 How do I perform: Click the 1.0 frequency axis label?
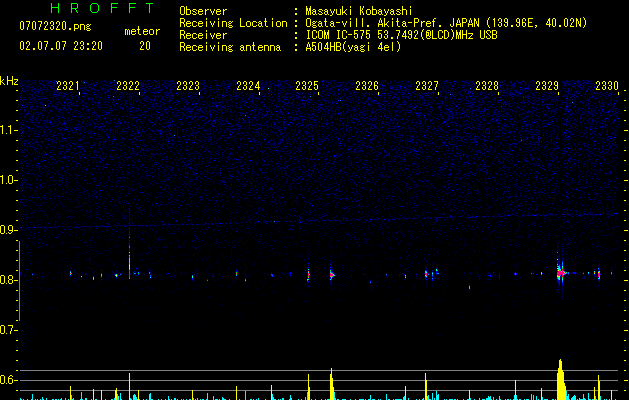(x=8, y=180)
